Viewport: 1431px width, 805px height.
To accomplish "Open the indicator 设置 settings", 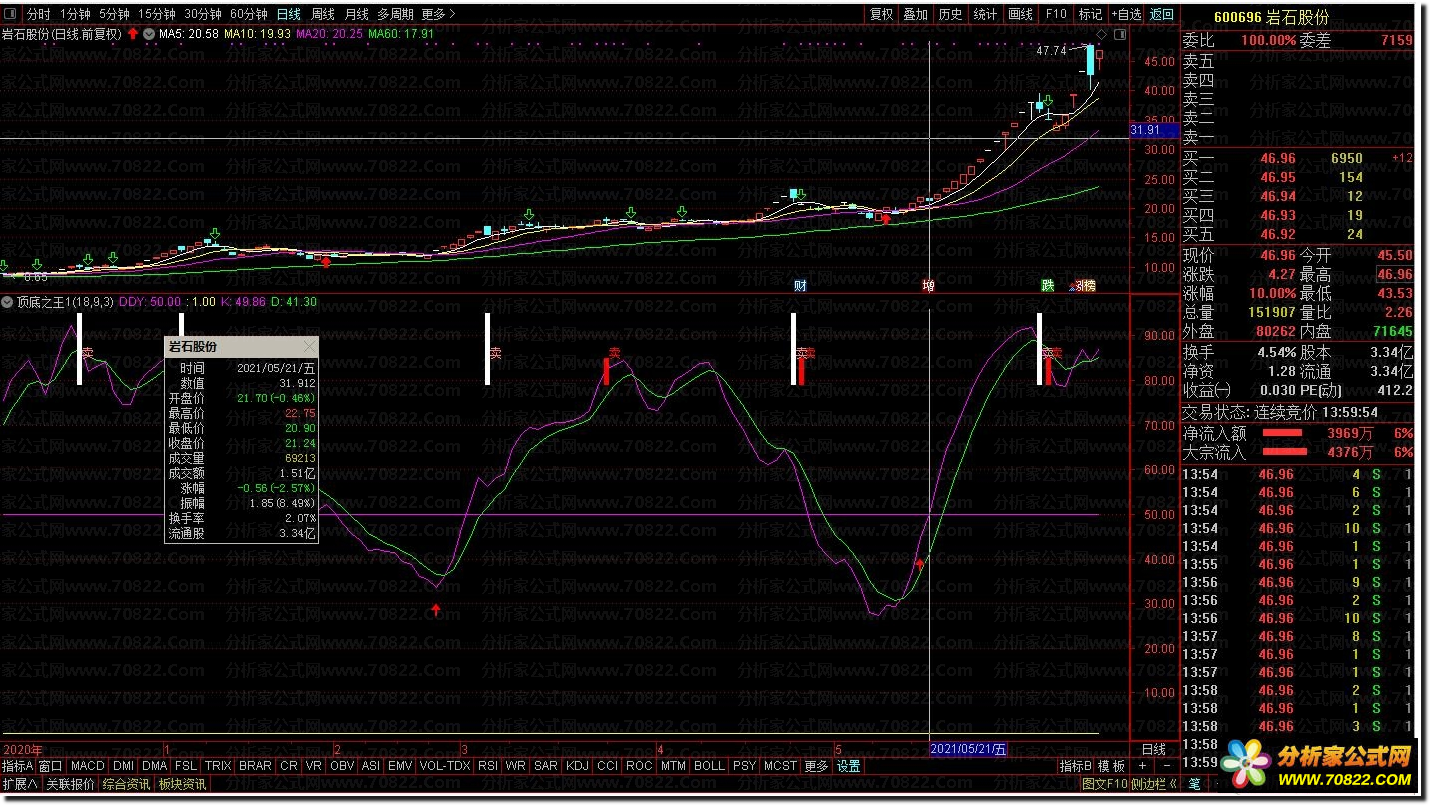I will click(849, 766).
